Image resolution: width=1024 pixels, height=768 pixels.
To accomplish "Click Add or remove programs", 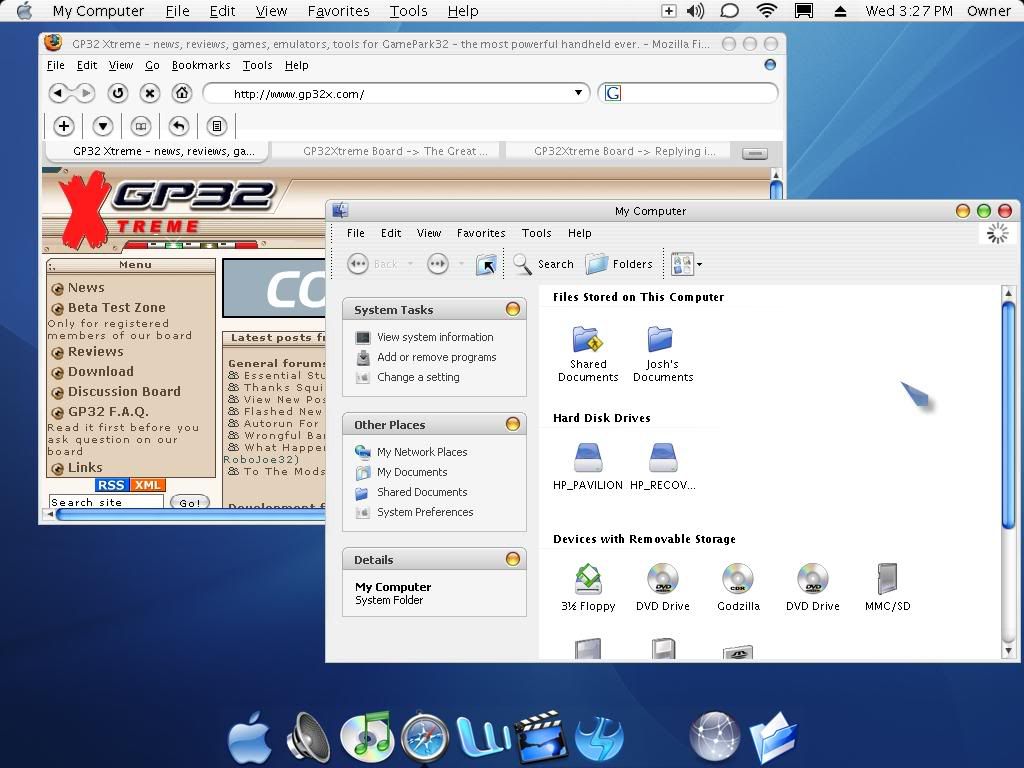I will tap(436, 357).
